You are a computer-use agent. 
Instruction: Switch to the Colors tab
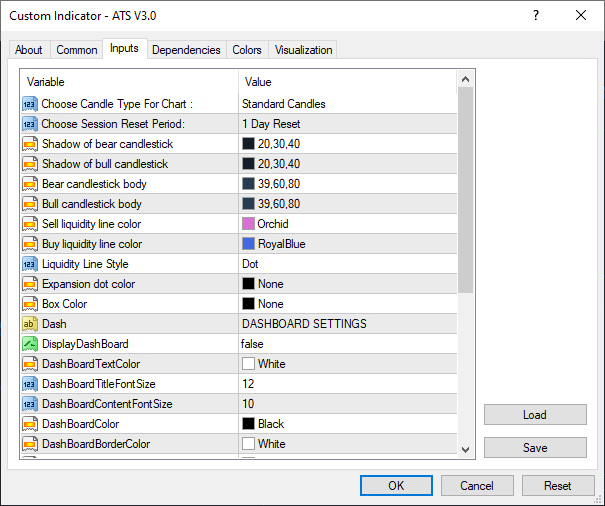[247, 50]
